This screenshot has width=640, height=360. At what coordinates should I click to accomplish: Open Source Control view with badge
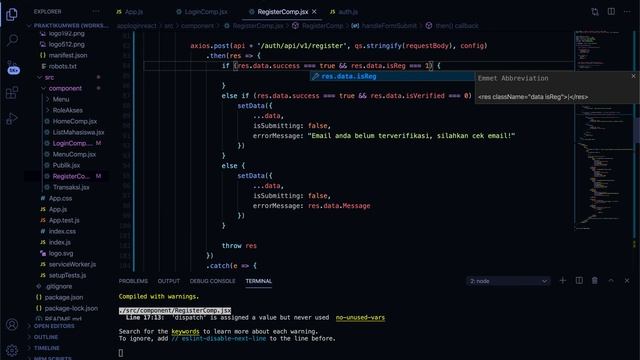click(x=13, y=67)
